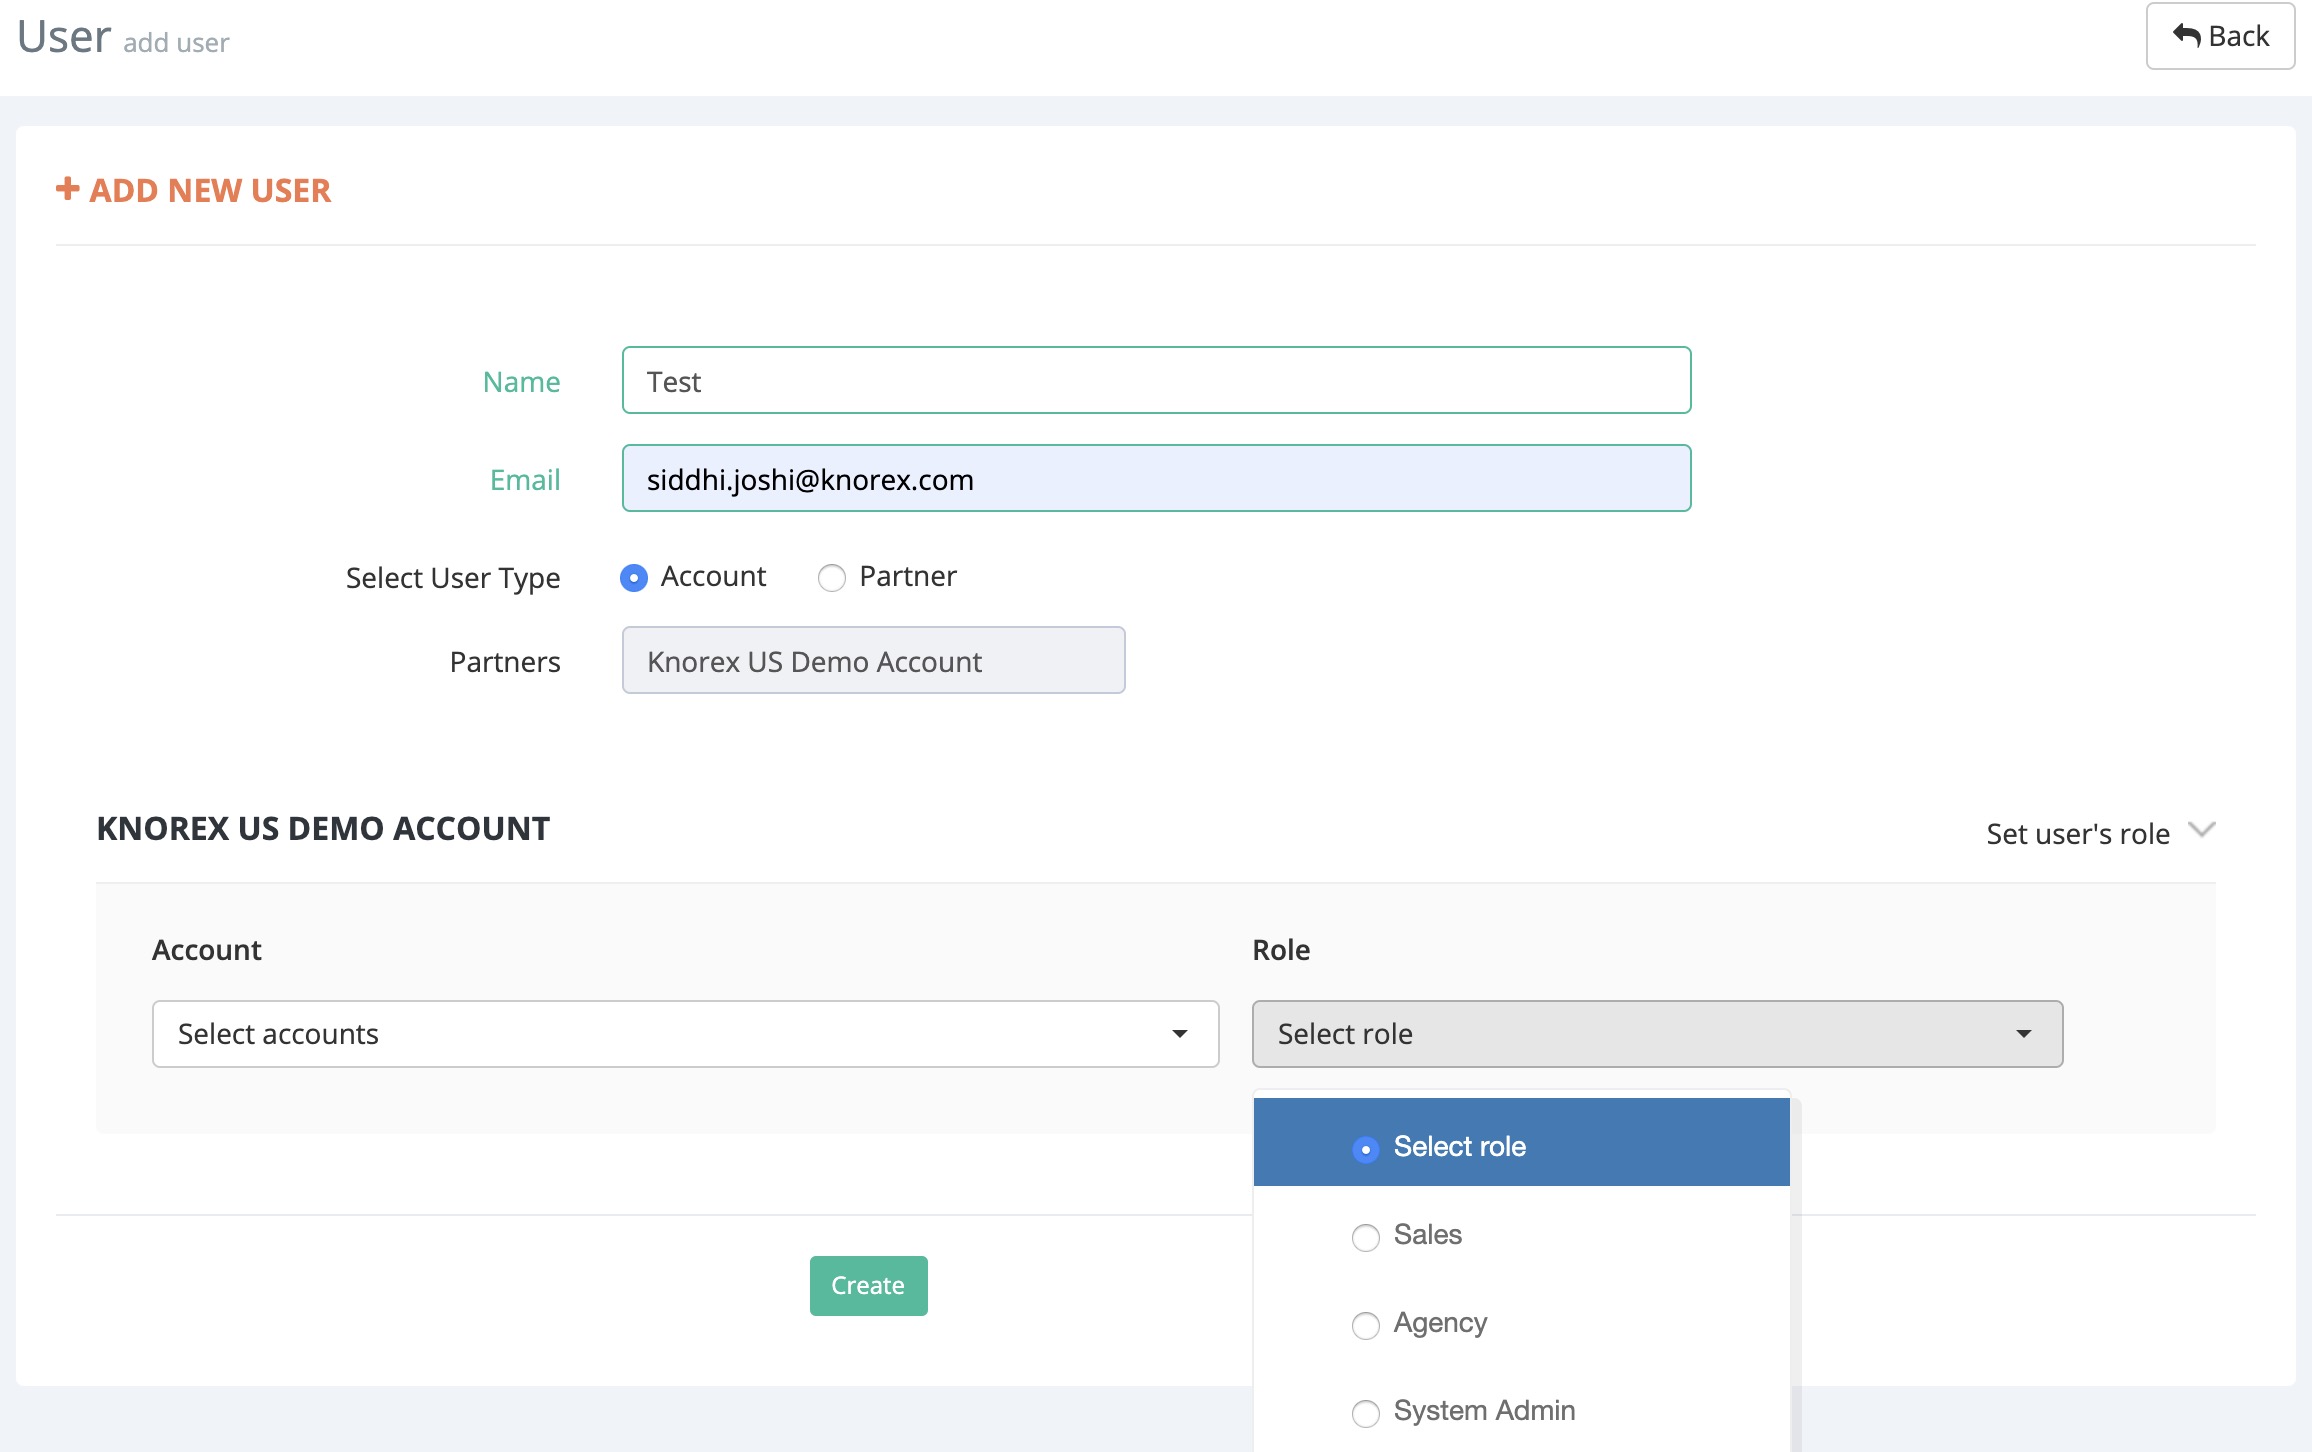Image resolution: width=2312 pixels, height=1452 pixels.
Task: Select the Account user type radio
Action: point(634,578)
